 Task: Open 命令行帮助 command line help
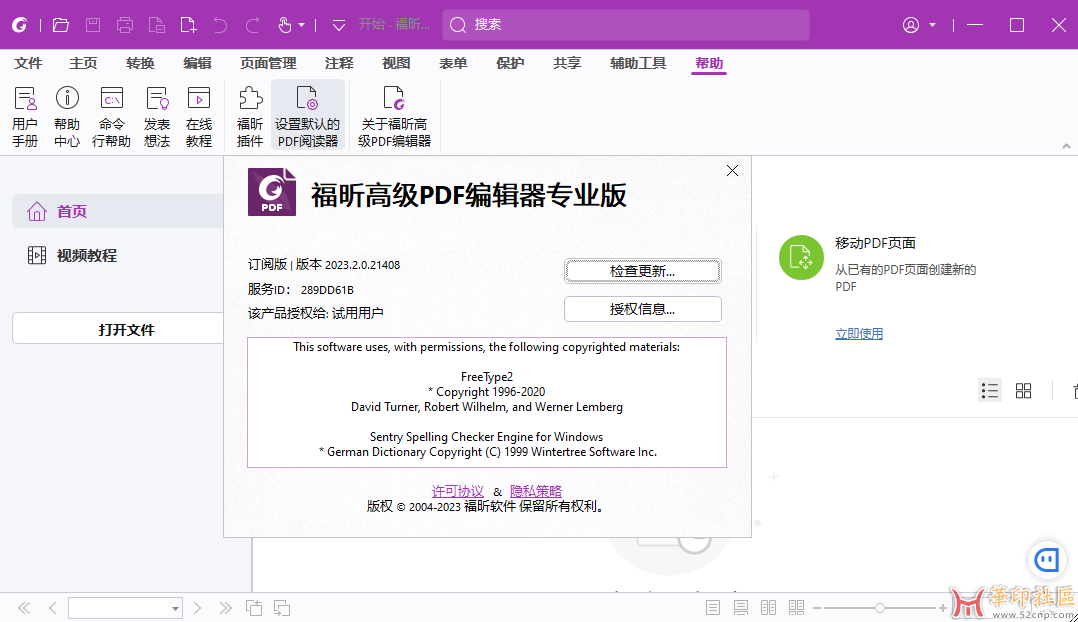click(111, 115)
